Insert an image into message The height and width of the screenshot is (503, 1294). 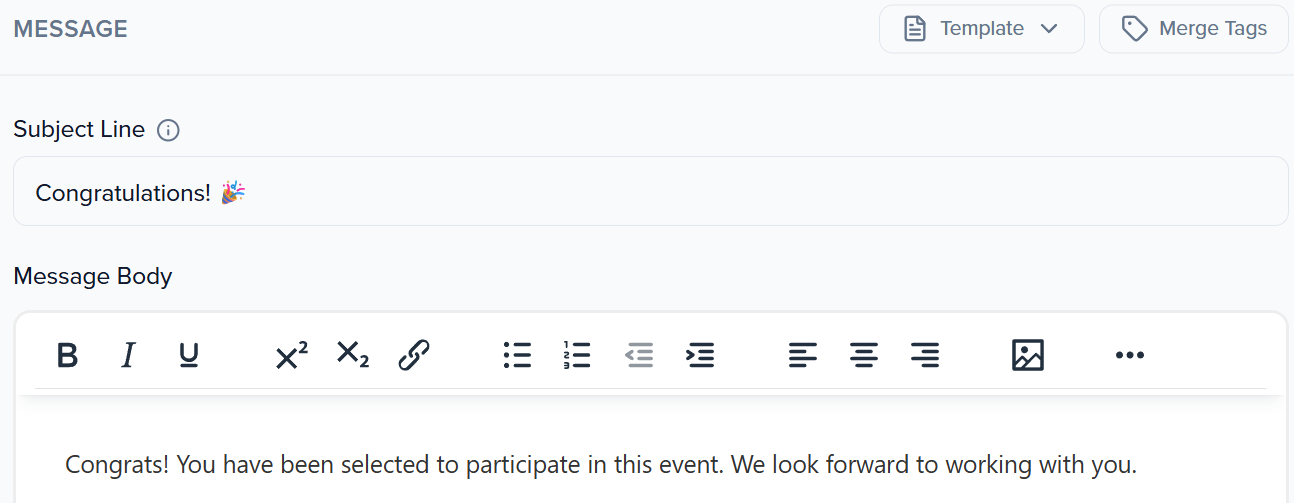[x=1027, y=355]
